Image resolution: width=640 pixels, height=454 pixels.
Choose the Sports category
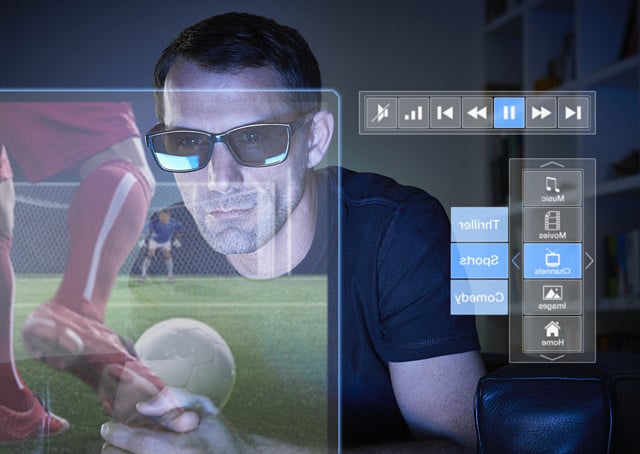click(x=480, y=260)
